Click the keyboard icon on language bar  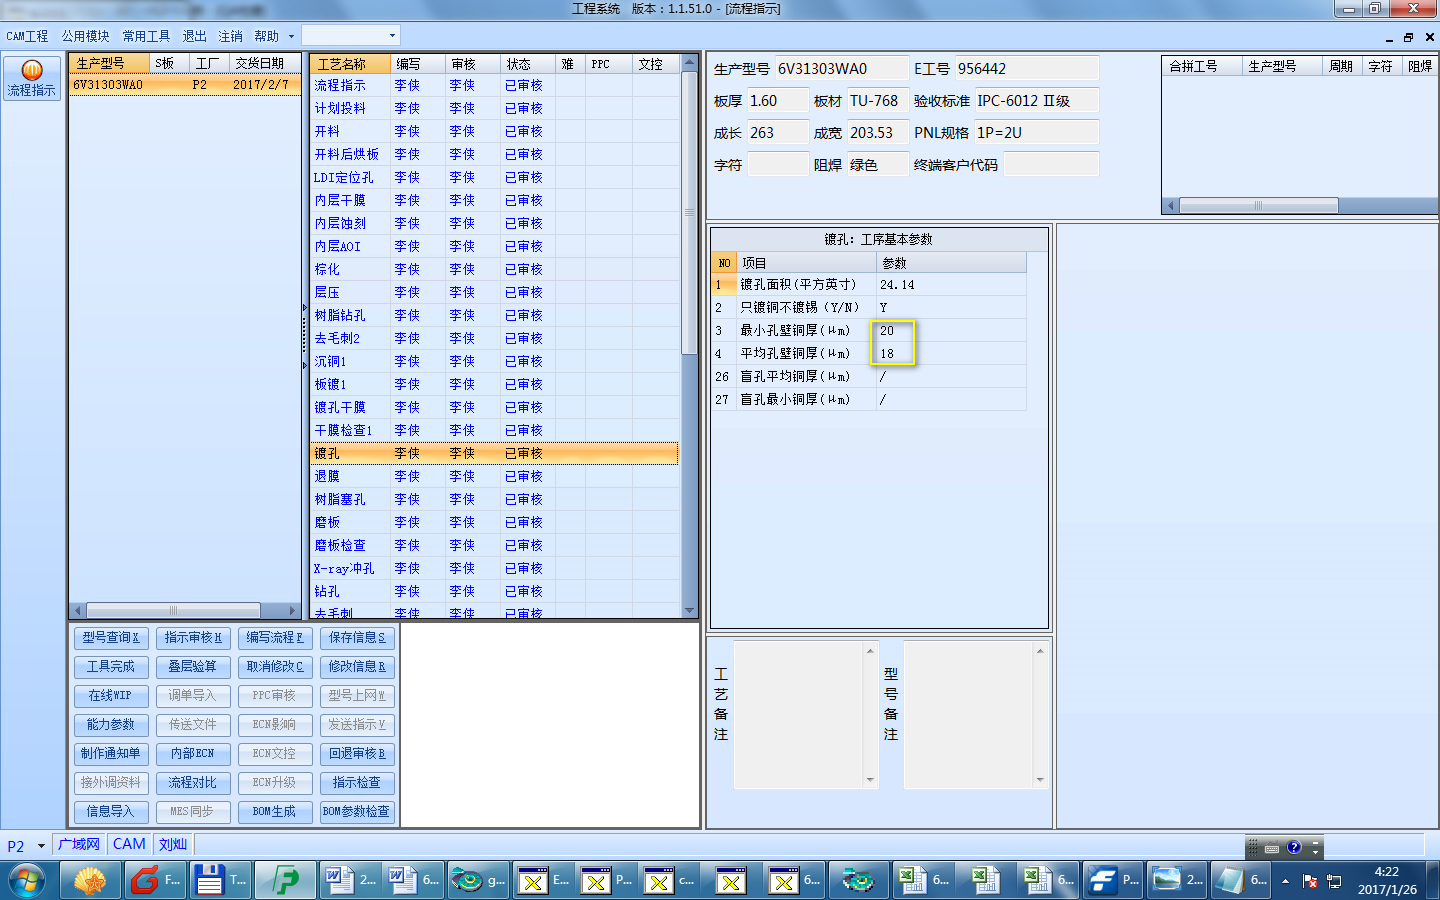point(1272,847)
